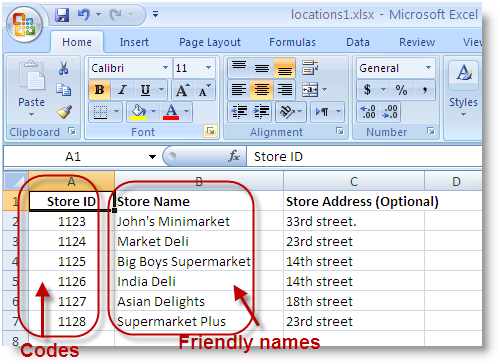Toggle Bold formatting

click(99, 90)
